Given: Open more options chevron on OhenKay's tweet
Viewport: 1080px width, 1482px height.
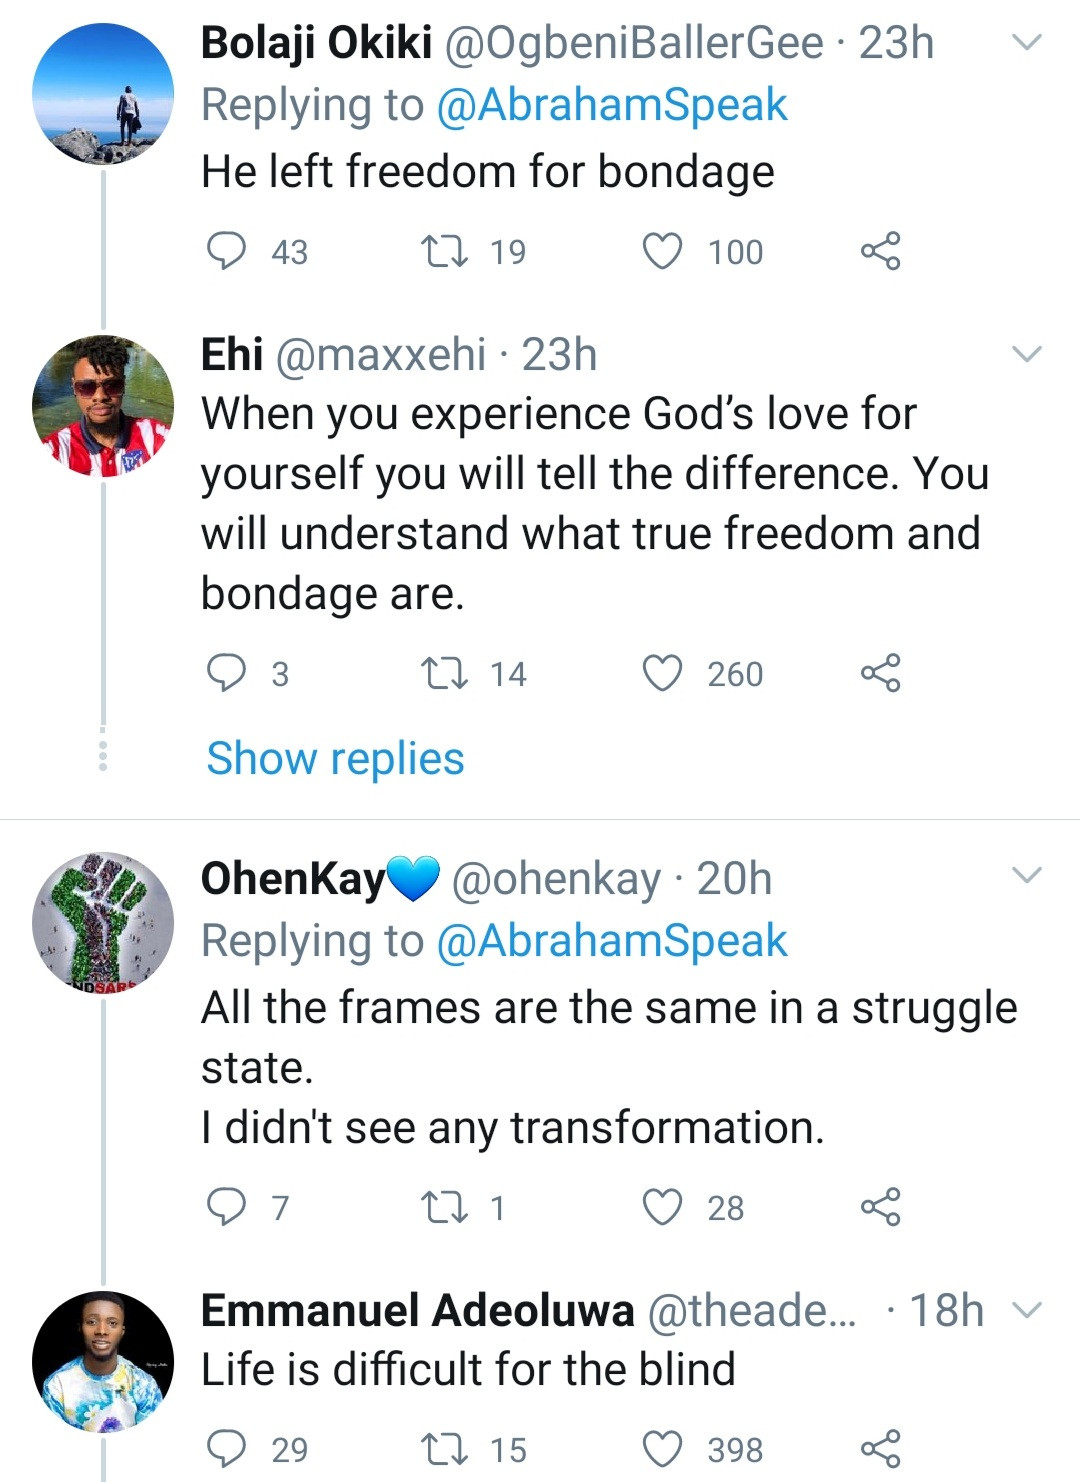Looking at the screenshot, I should click(1027, 876).
